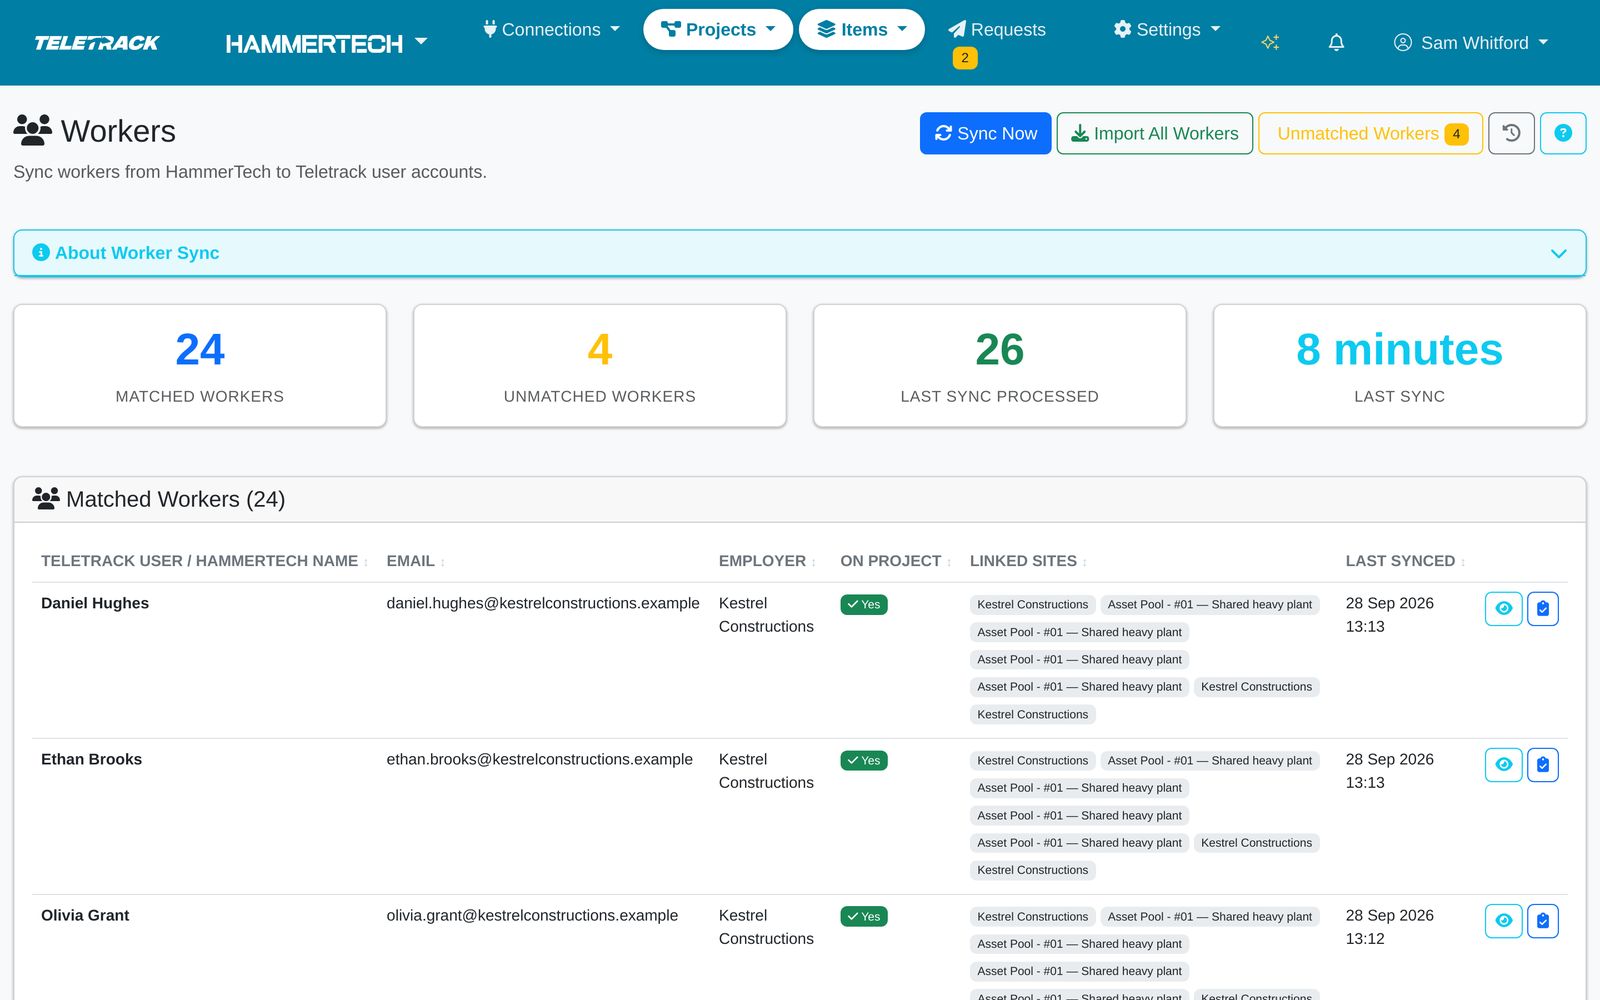This screenshot has width=1600, height=1000.
Task: Open the Items menu
Action: pyautogui.click(x=862, y=30)
